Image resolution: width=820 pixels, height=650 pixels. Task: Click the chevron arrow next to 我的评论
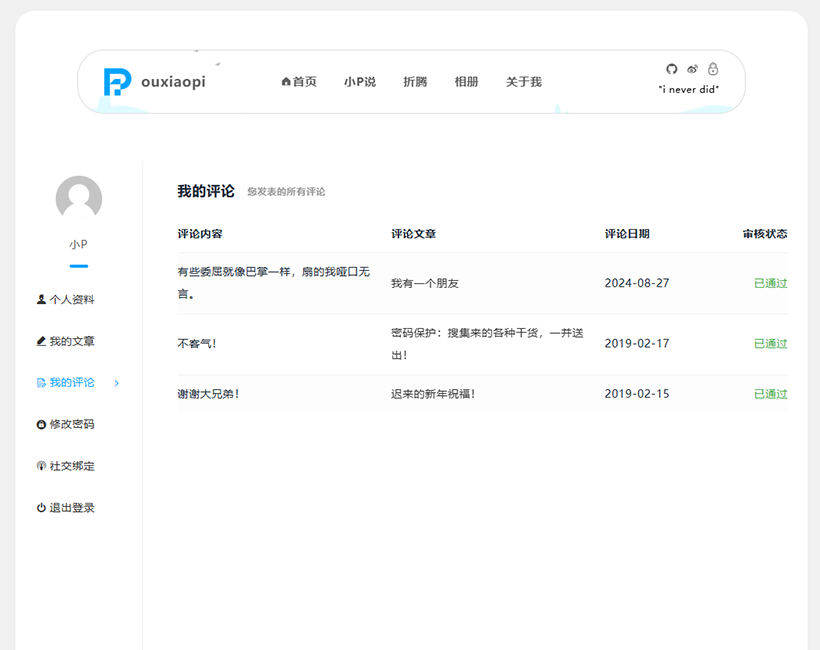(117, 383)
